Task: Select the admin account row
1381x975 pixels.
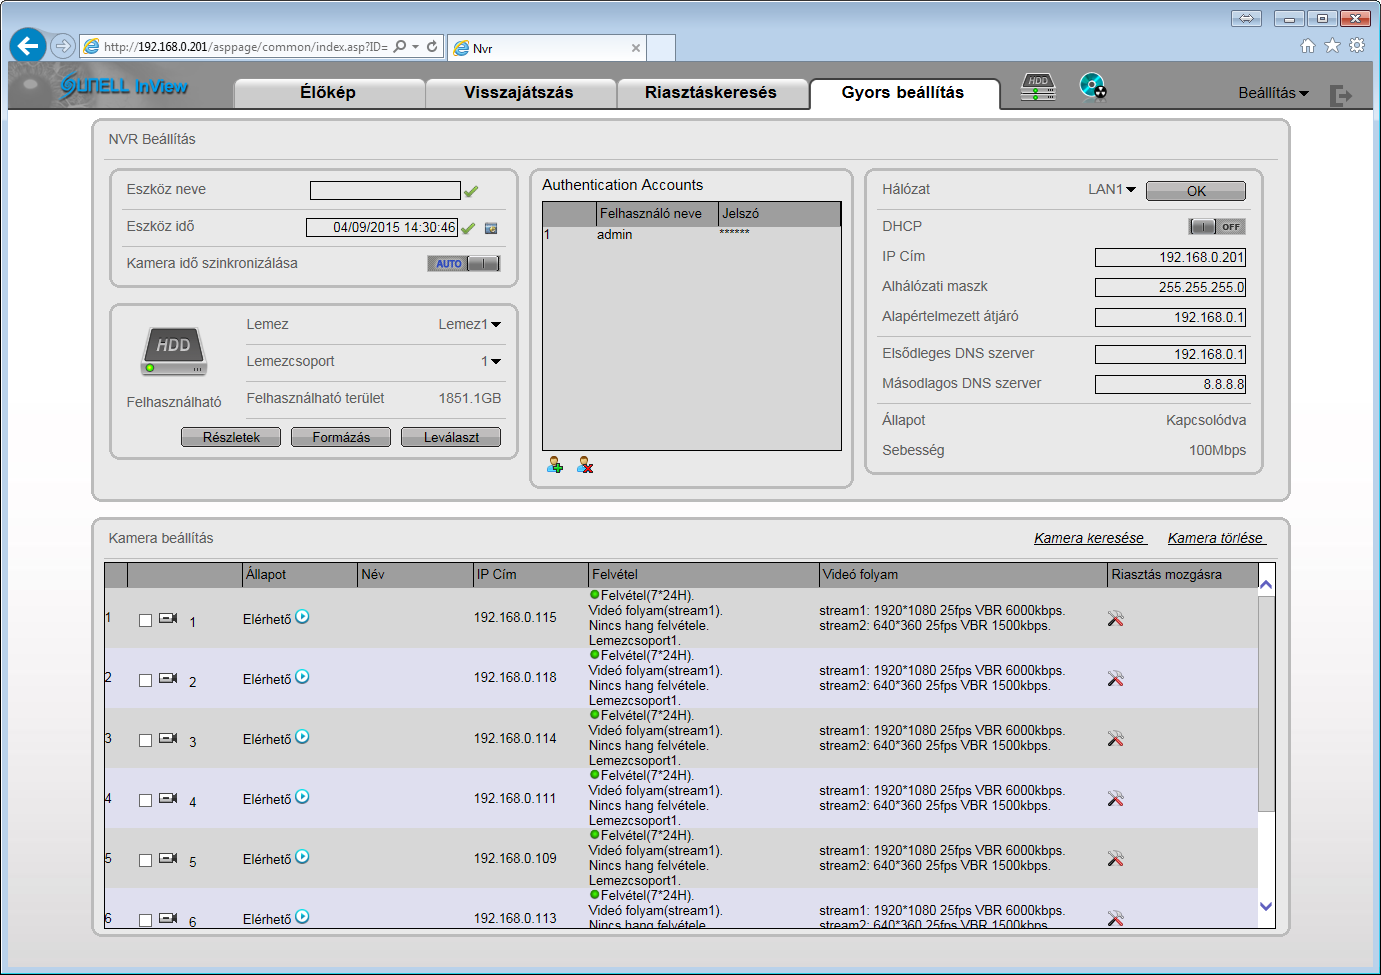Action: click(x=691, y=234)
